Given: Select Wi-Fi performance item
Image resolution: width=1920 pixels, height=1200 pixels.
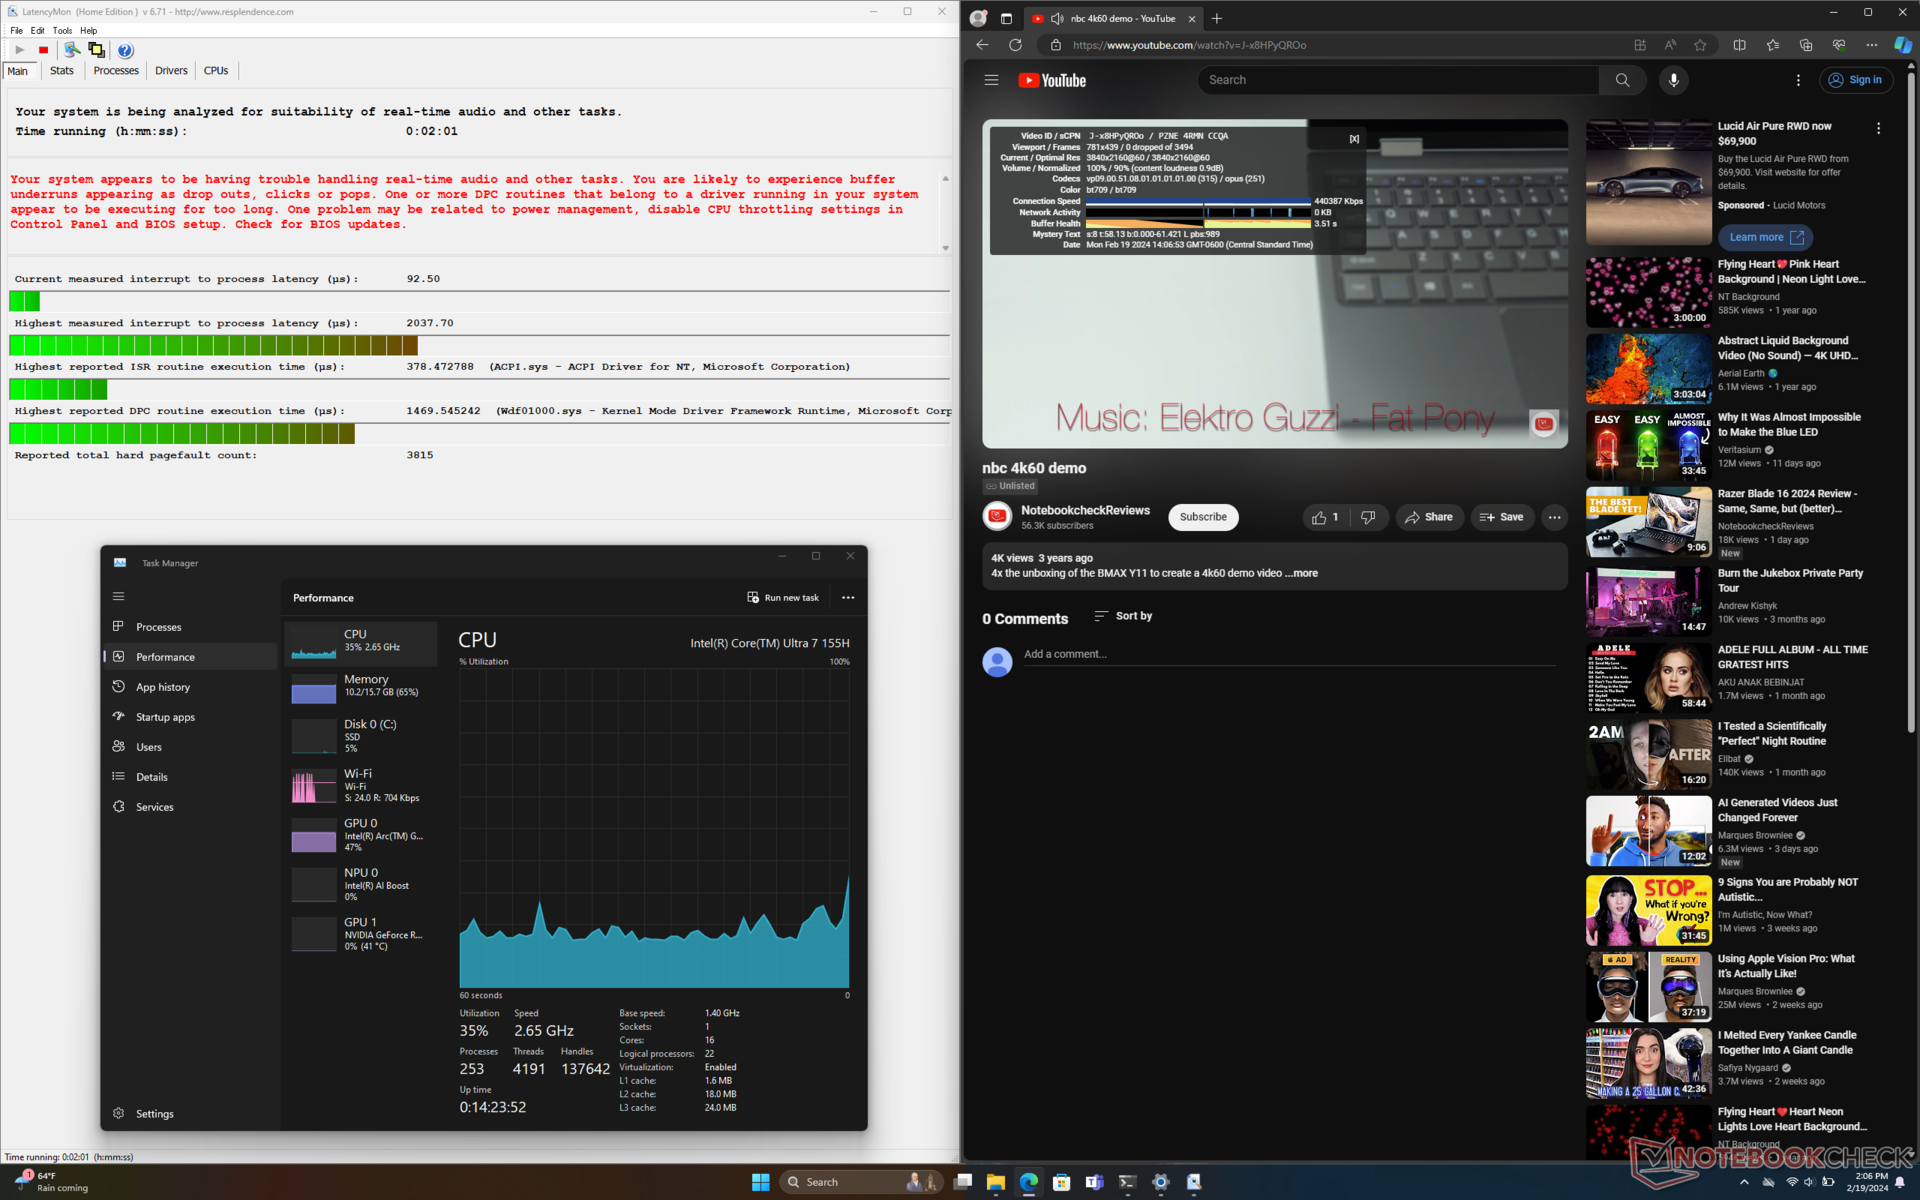Looking at the screenshot, I should [x=360, y=785].
